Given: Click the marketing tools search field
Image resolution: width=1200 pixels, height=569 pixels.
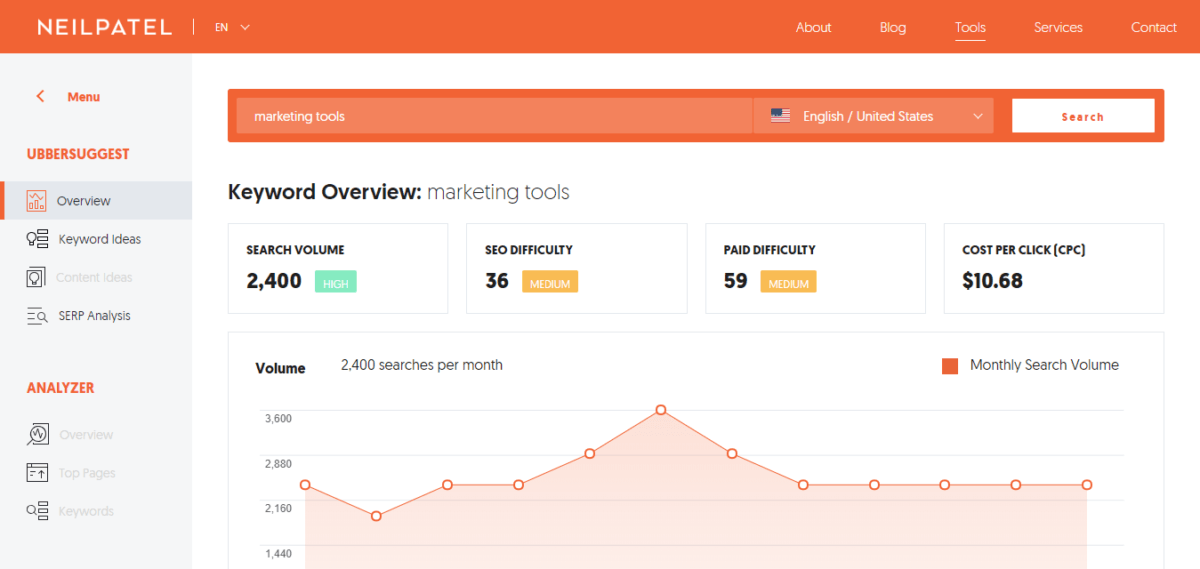Looking at the screenshot, I should click(494, 116).
